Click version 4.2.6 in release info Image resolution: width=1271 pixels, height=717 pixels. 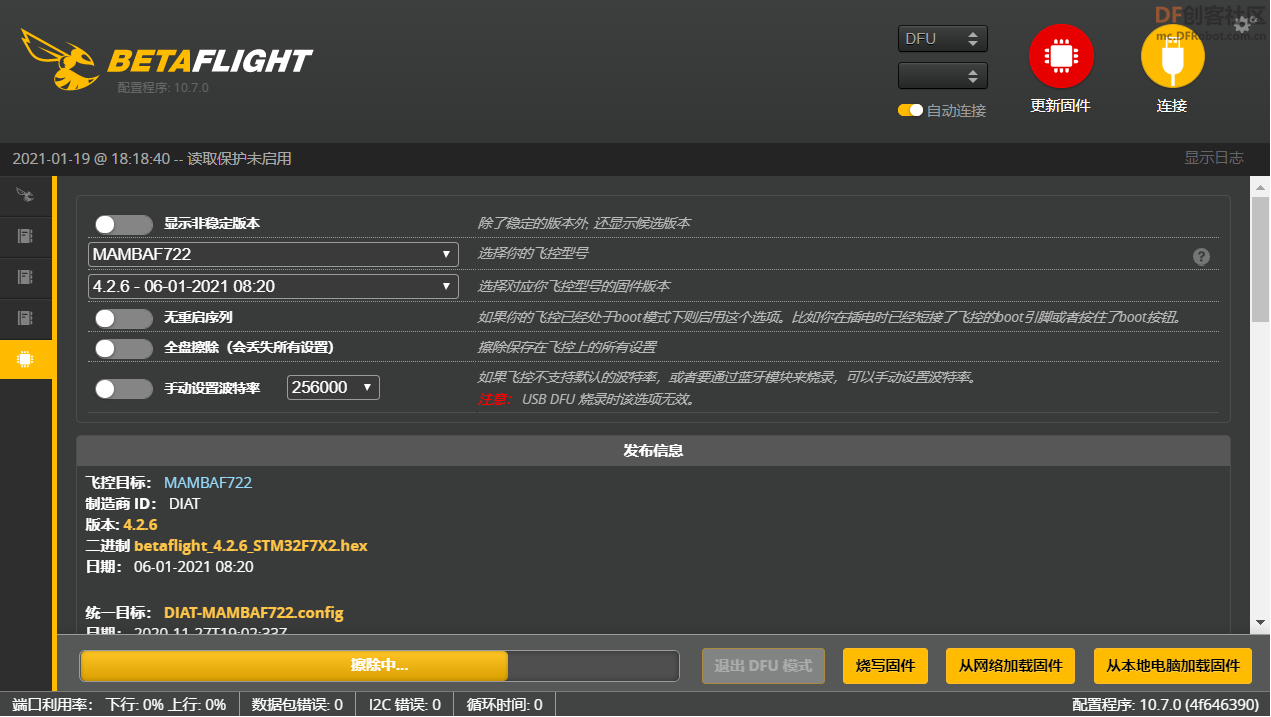tap(140, 525)
